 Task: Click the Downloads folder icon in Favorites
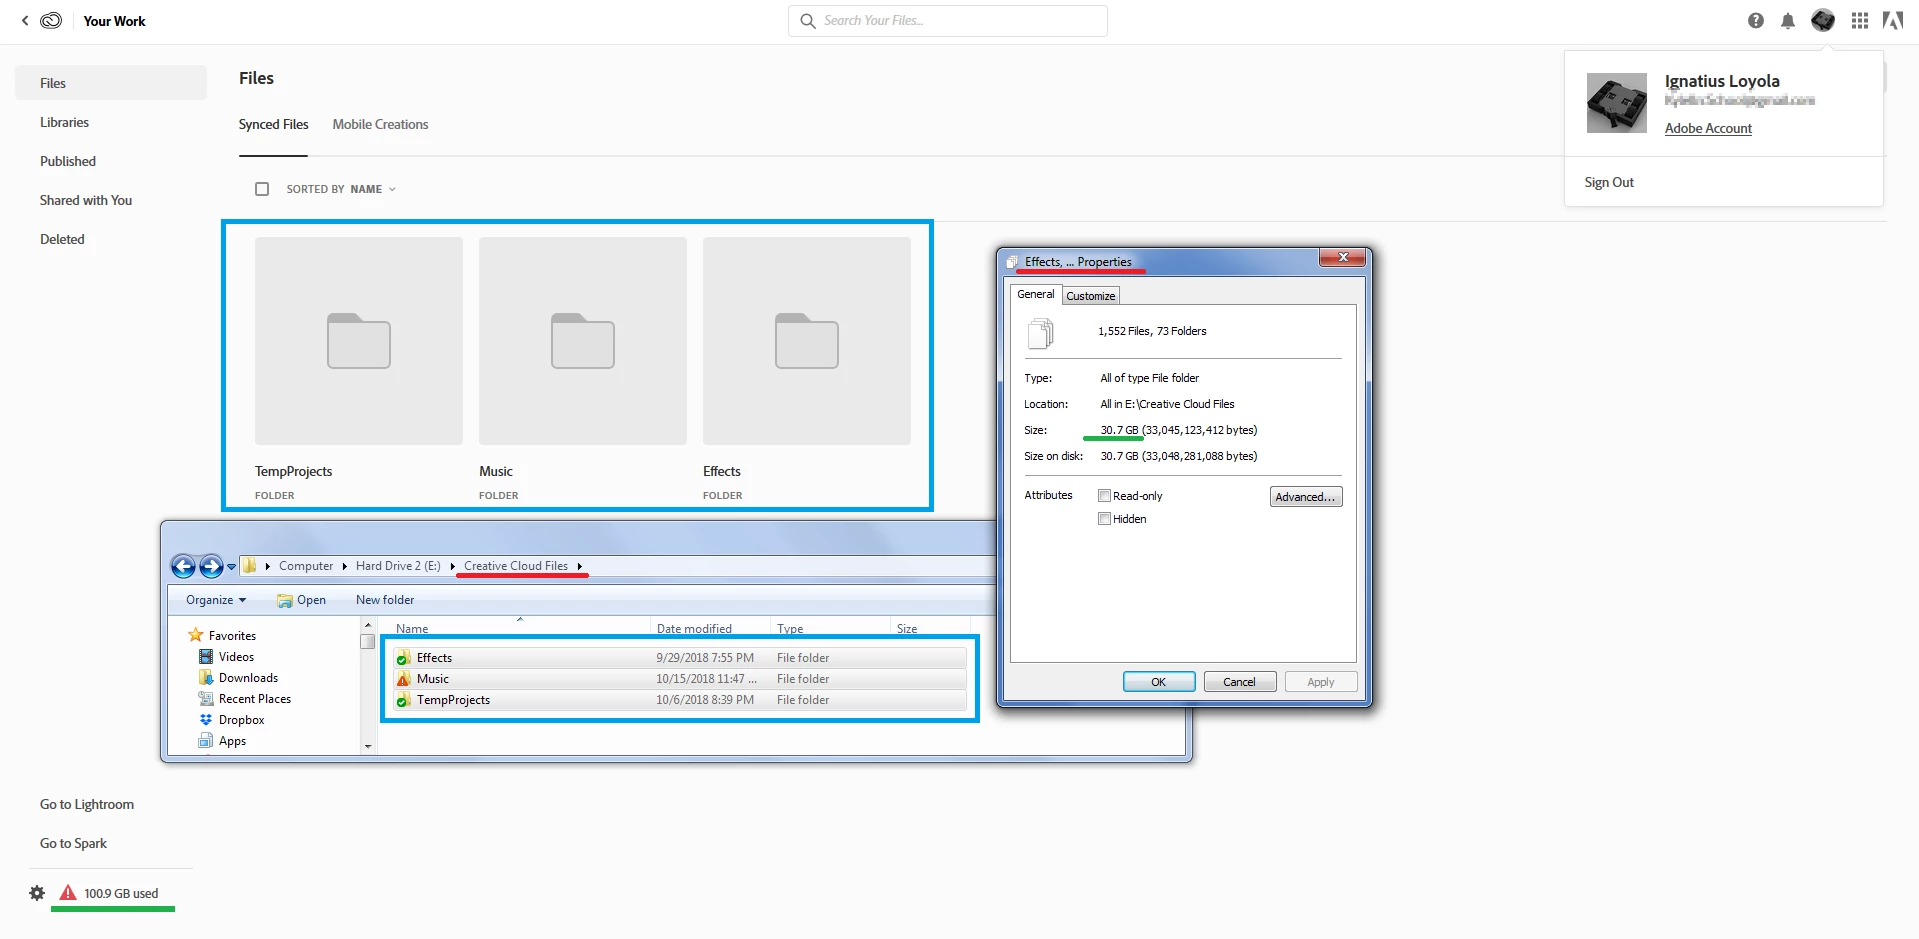(206, 678)
